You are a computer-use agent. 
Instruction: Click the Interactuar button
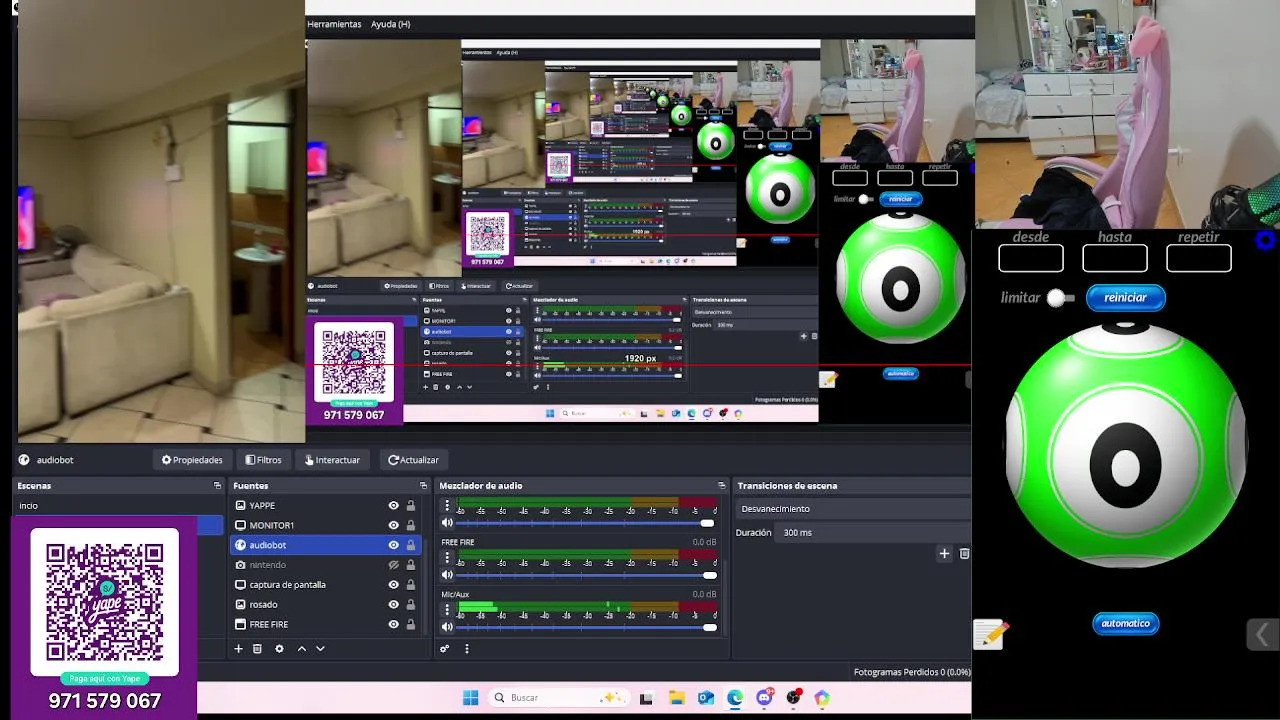tap(332, 460)
